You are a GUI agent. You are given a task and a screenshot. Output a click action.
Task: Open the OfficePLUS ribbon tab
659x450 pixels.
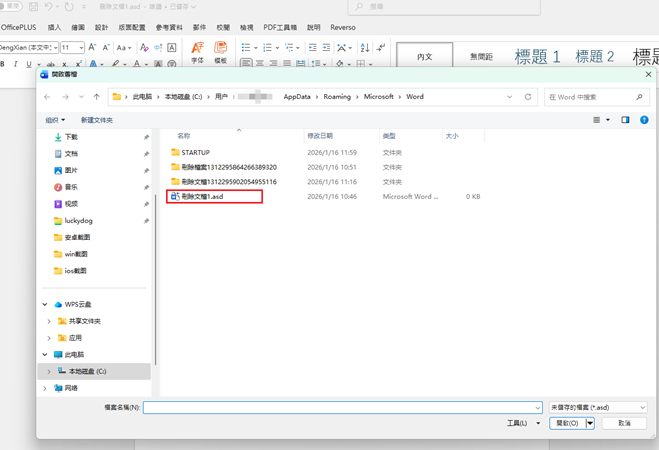[18, 27]
